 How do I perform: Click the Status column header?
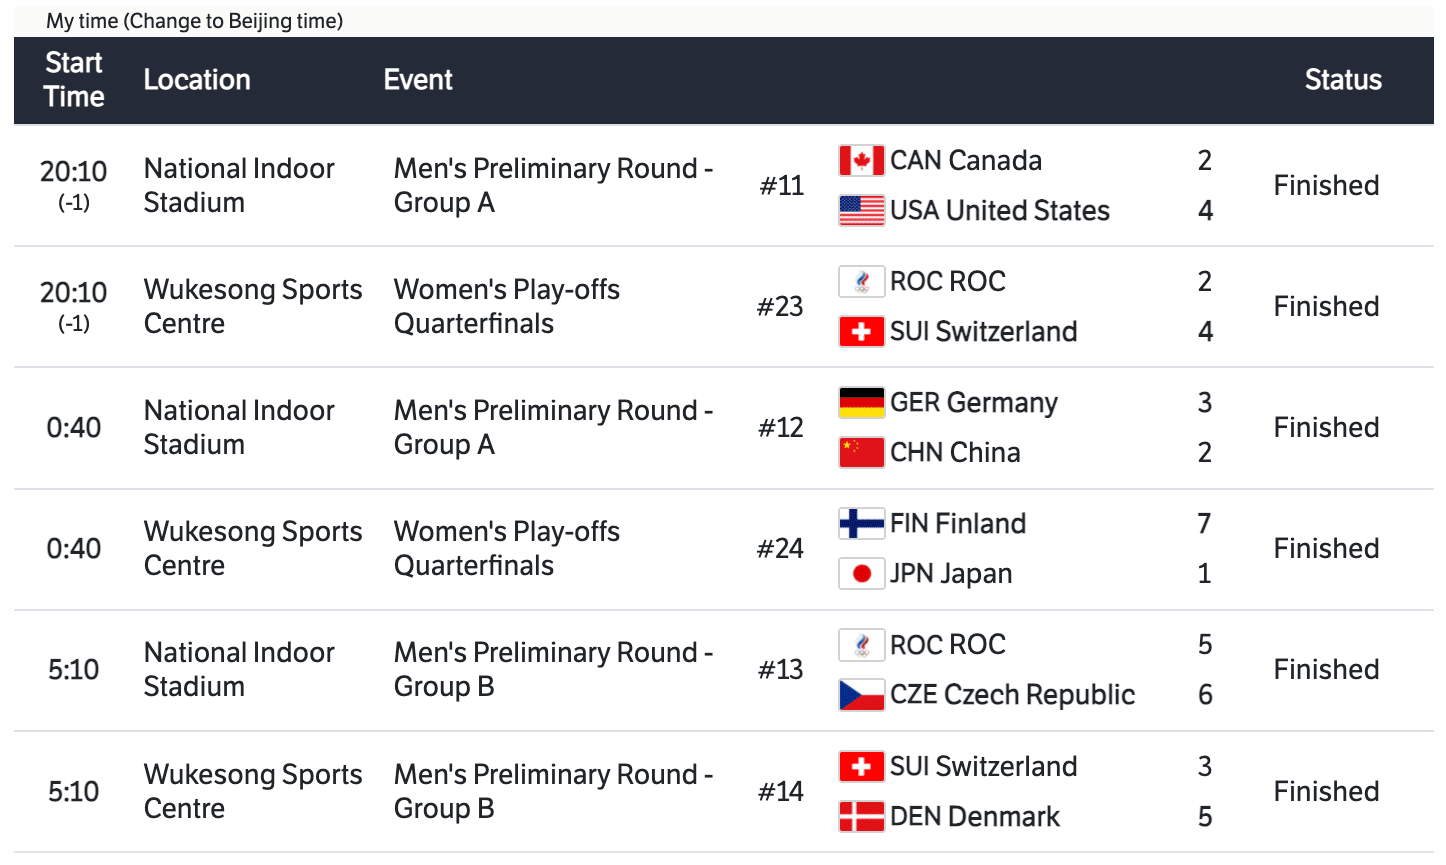click(1343, 80)
